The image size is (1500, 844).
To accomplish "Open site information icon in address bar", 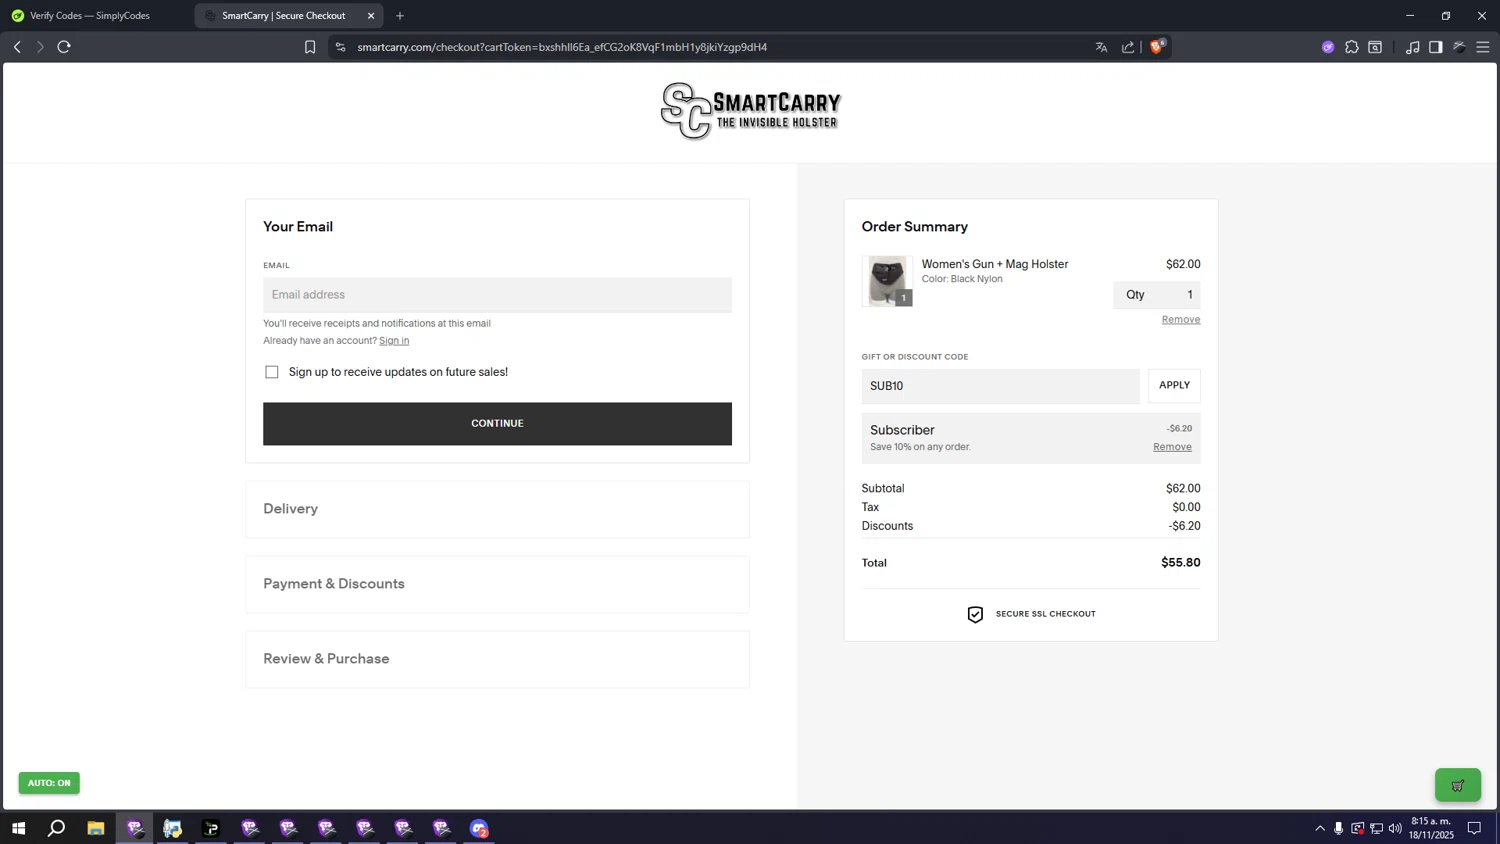I will click(340, 47).
